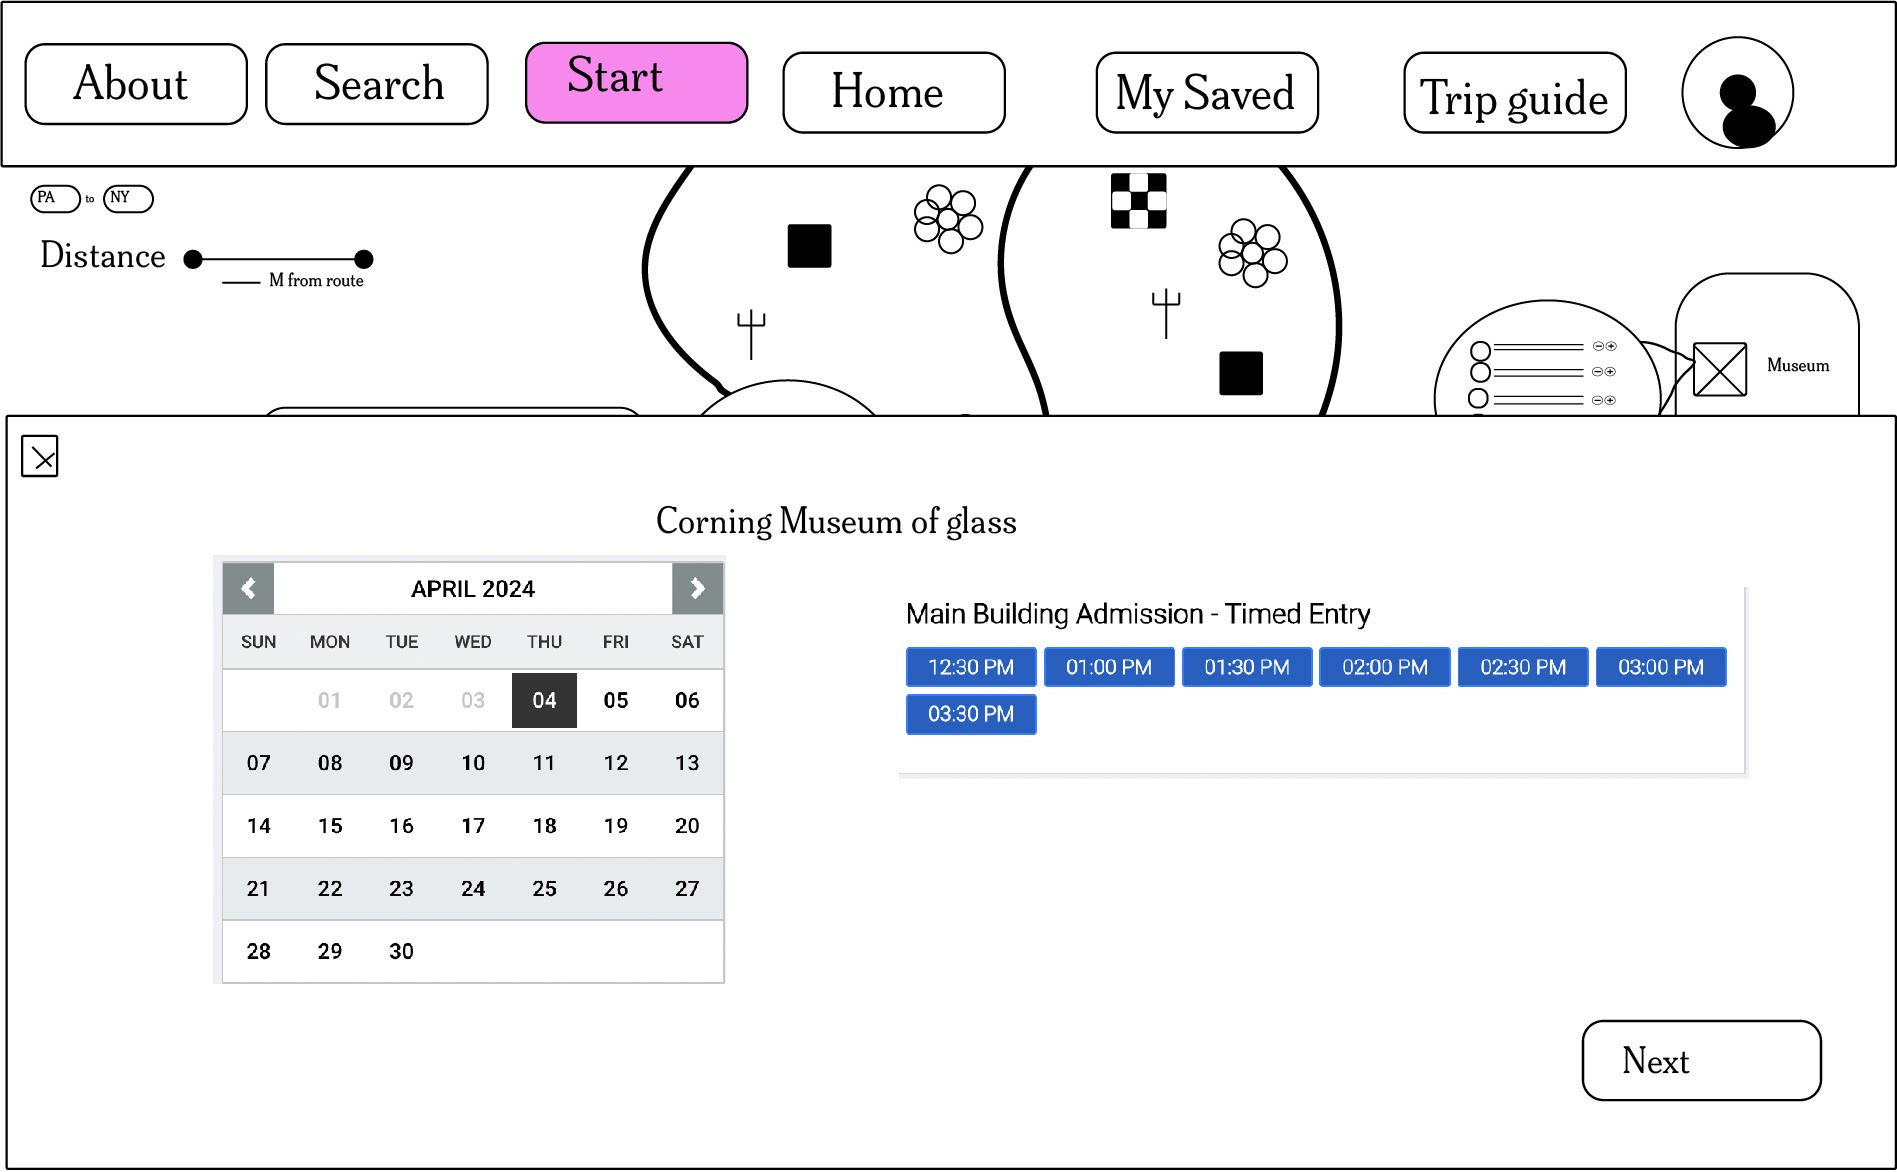This screenshot has height=1172, width=1897.
Task: Select April 16 in the calendar
Action: click(x=401, y=826)
